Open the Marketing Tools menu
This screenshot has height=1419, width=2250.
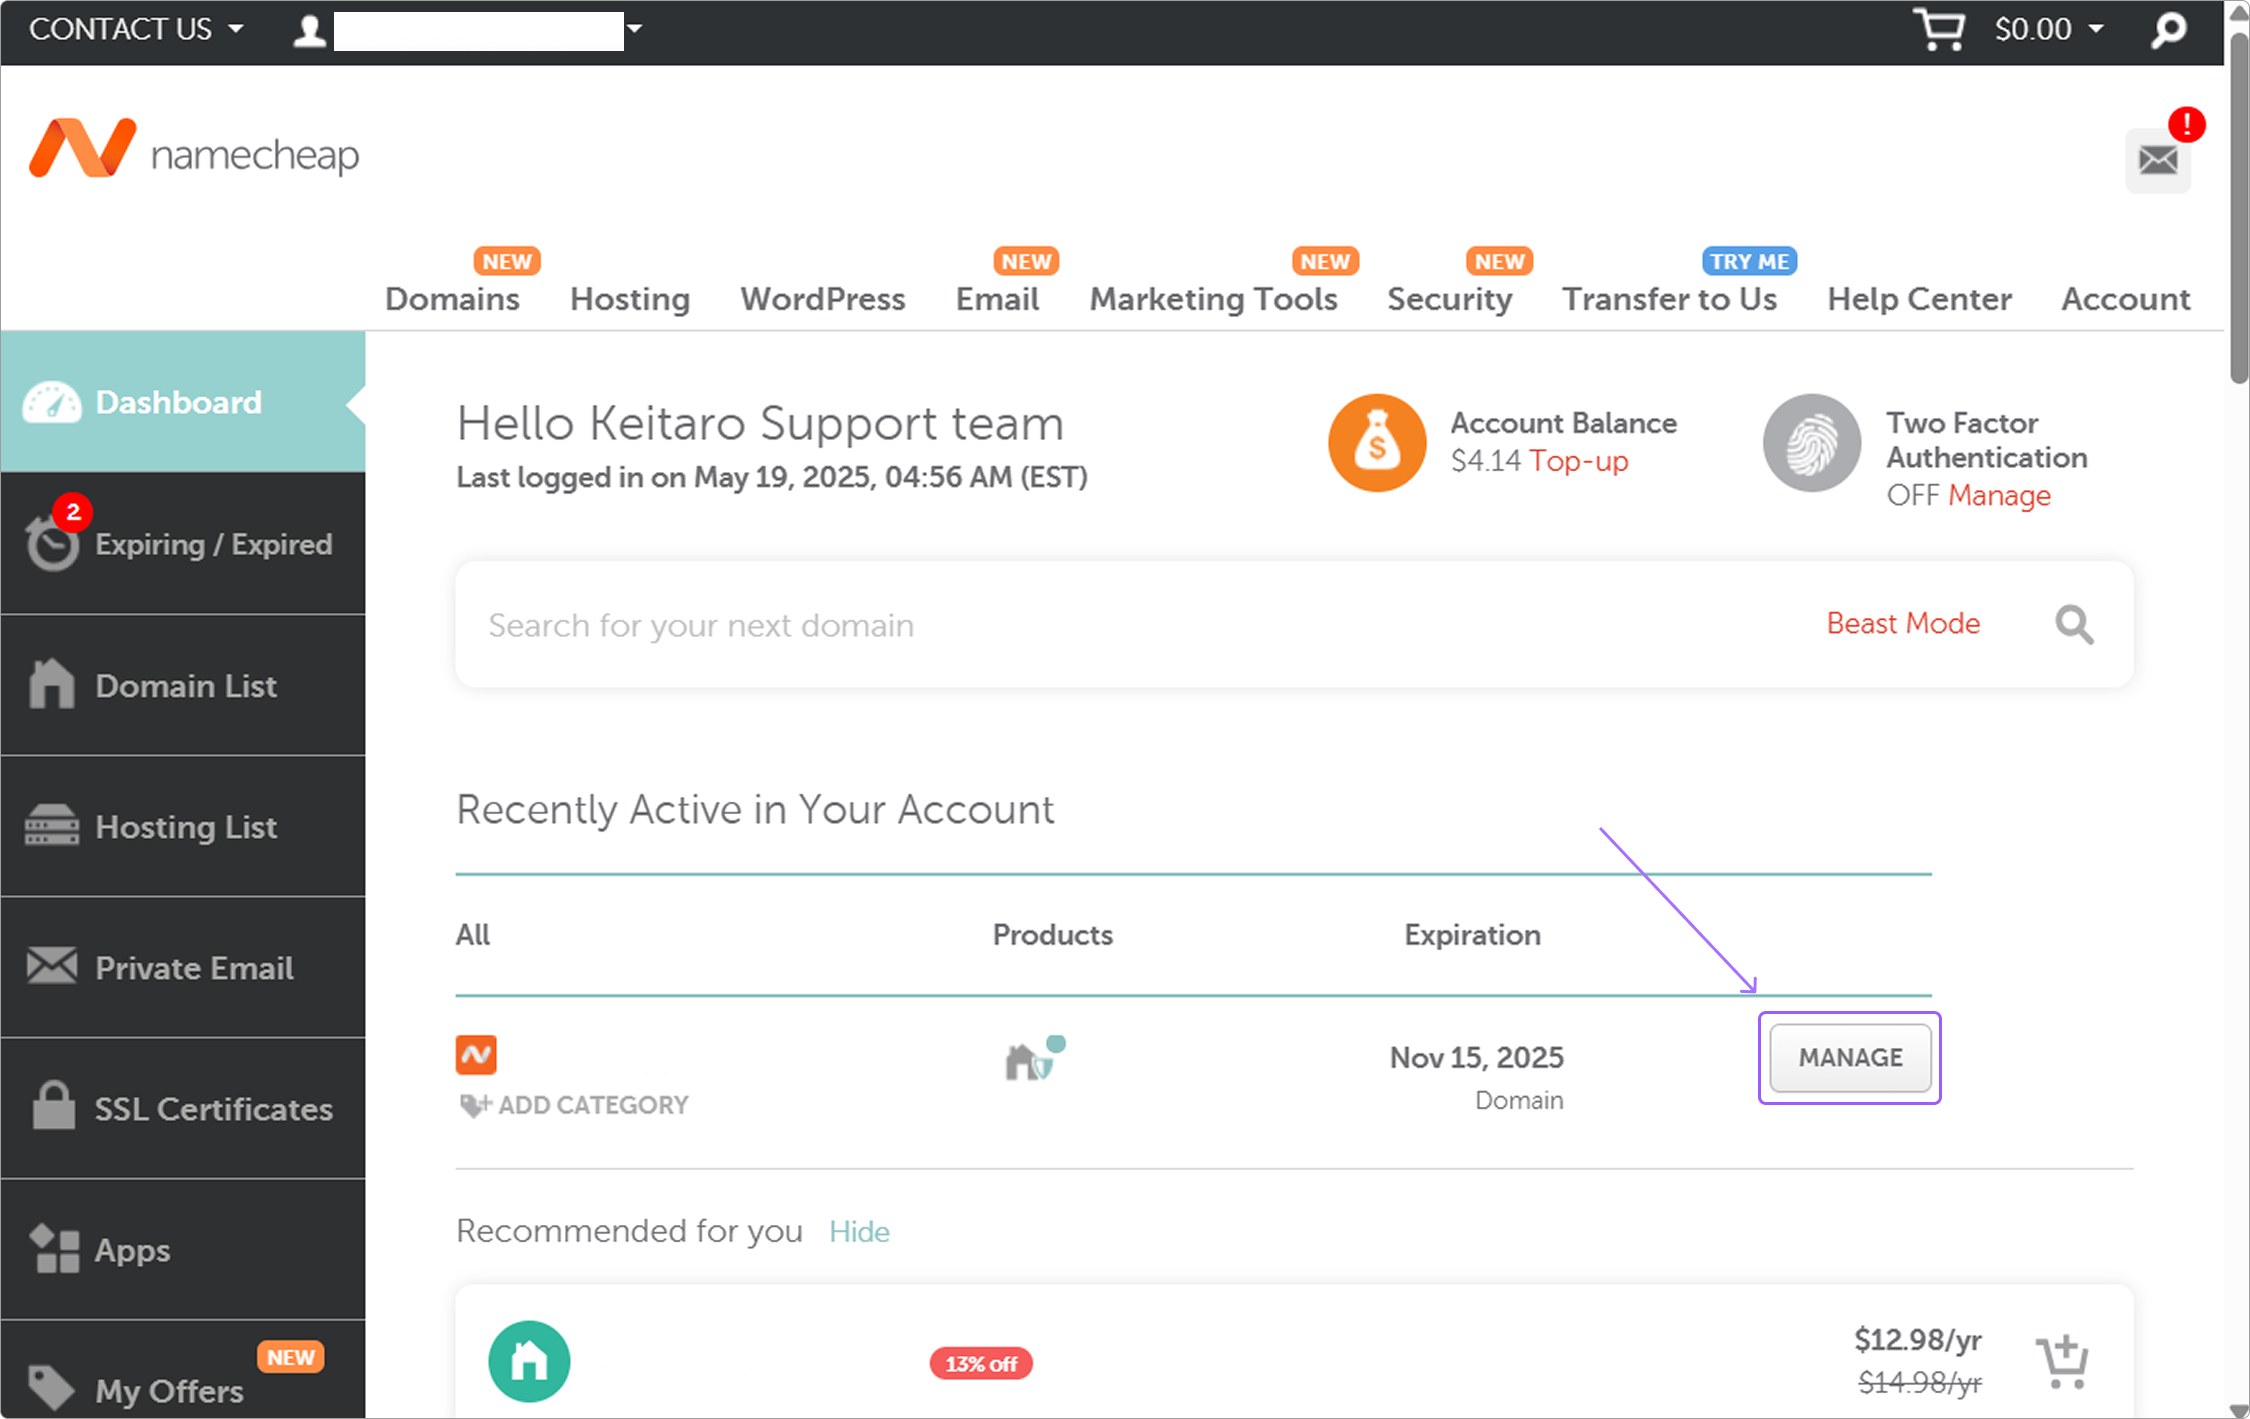(1213, 299)
